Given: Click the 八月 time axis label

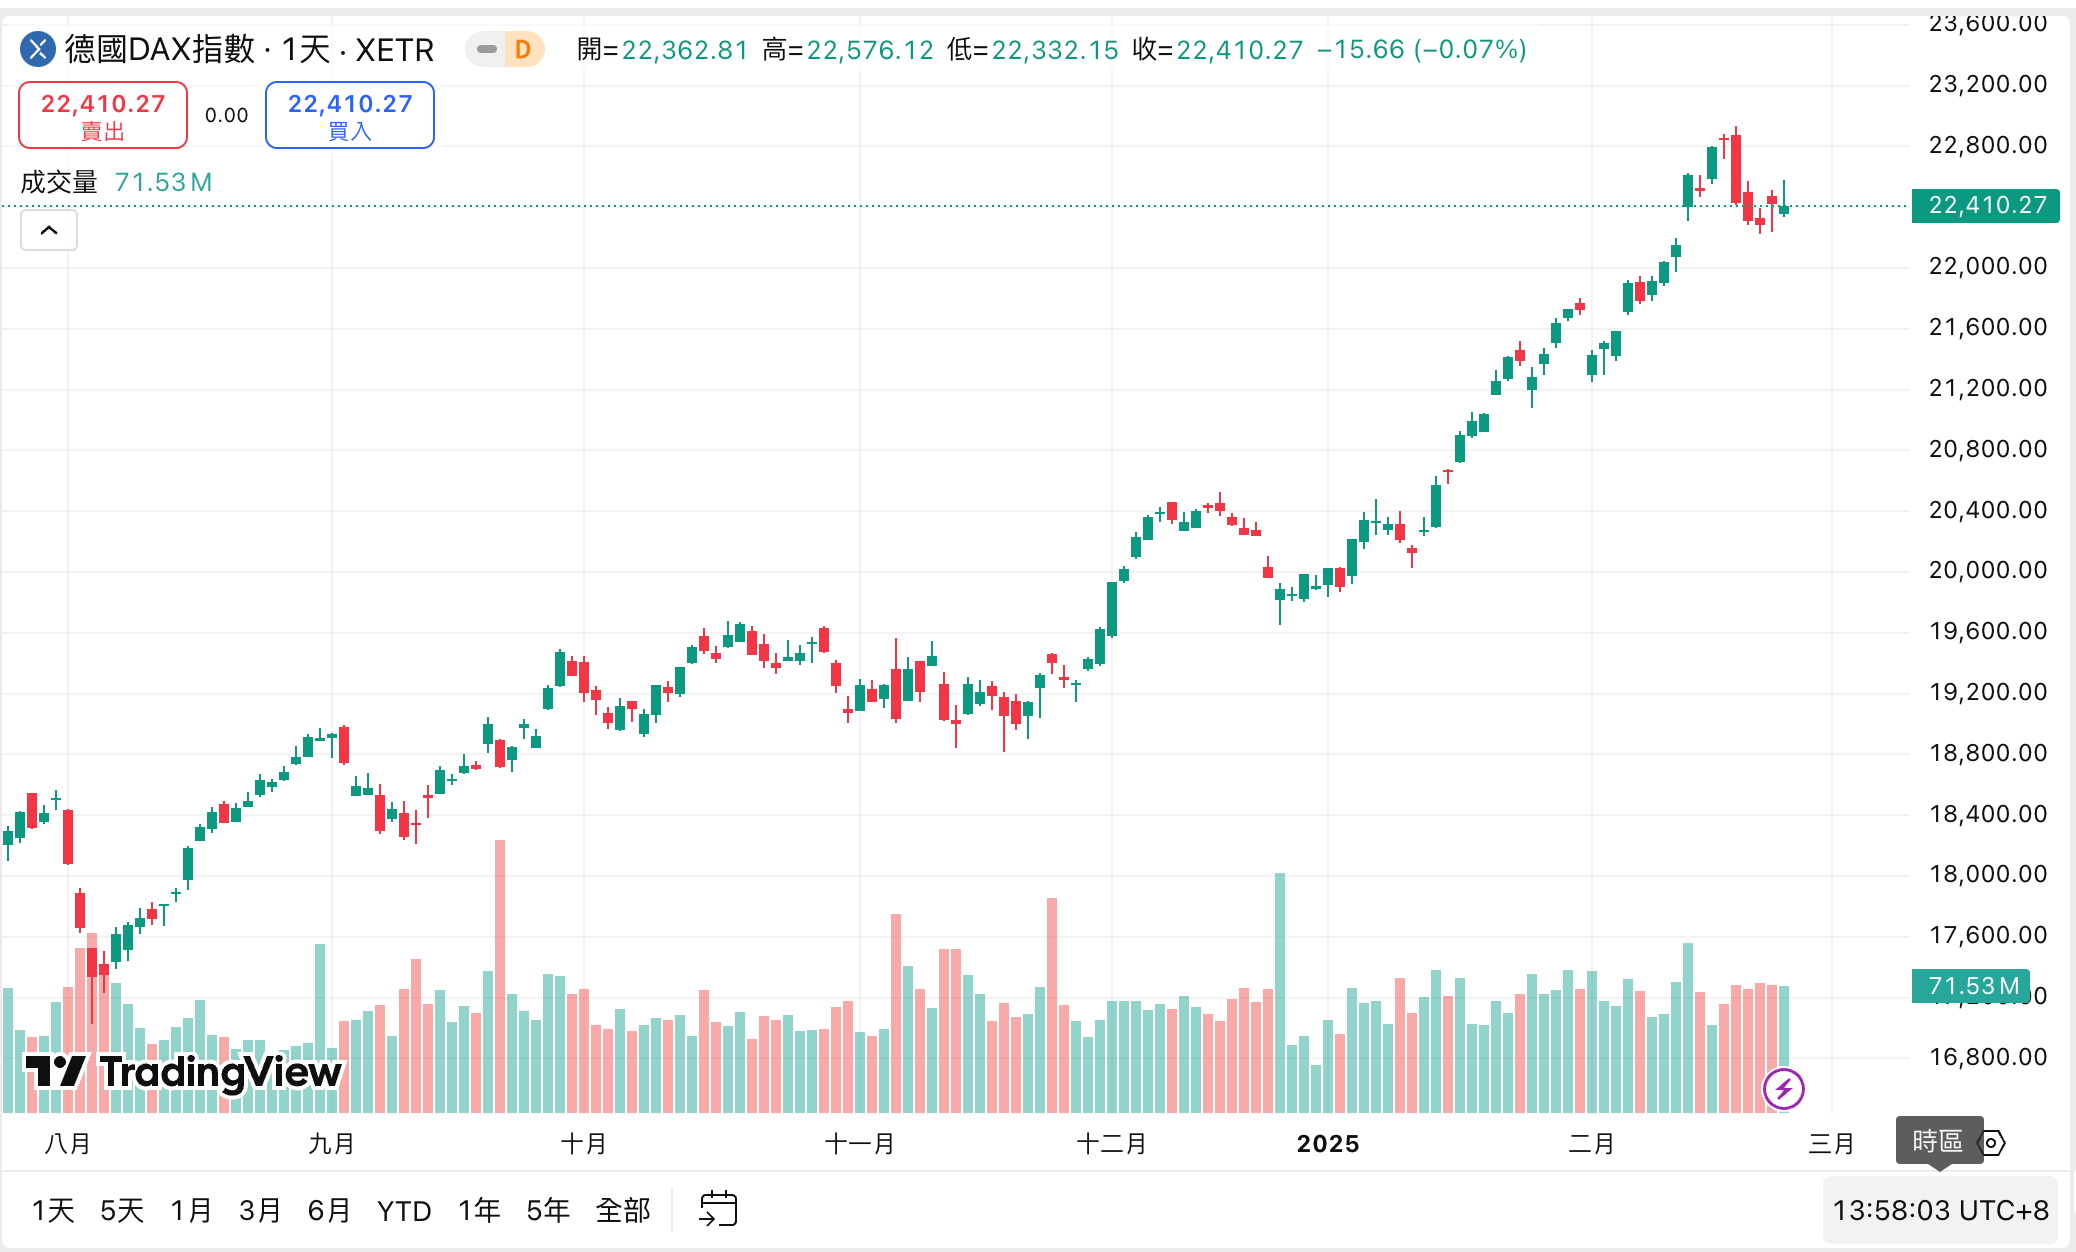Looking at the screenshot, I should pyautogui.click(x=67, y=1143).
